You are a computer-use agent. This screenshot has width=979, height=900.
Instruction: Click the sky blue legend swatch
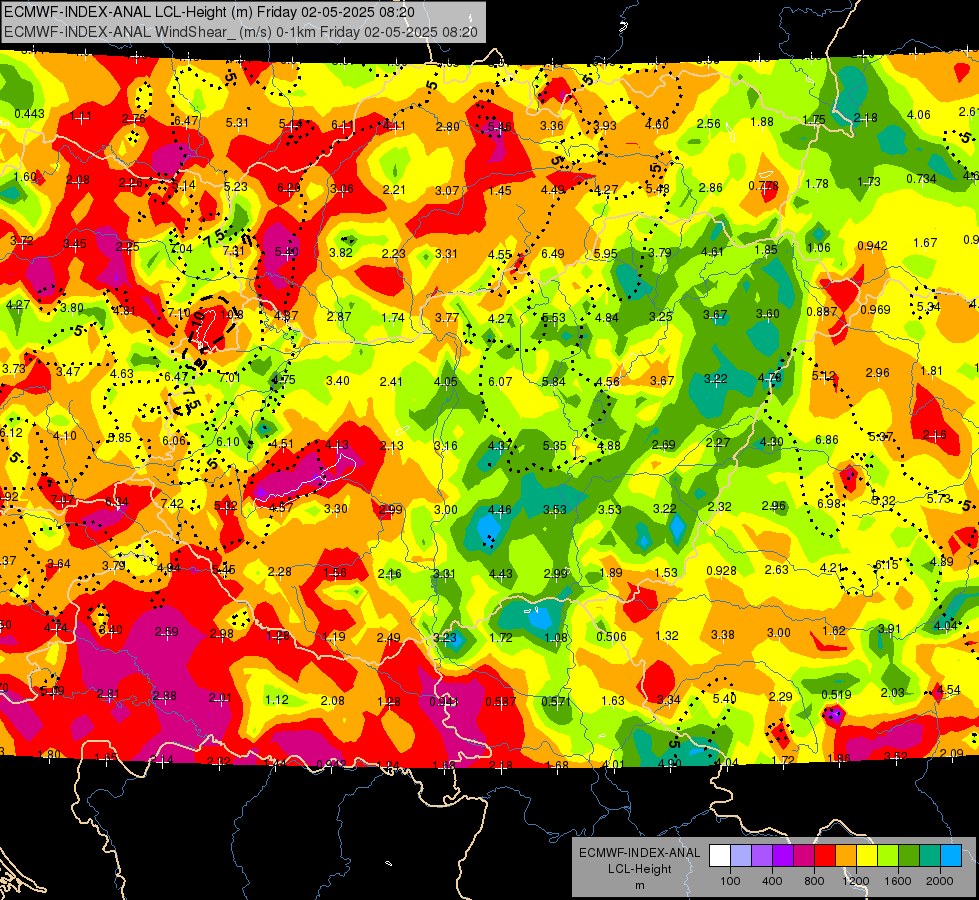(x=950, y=856)
